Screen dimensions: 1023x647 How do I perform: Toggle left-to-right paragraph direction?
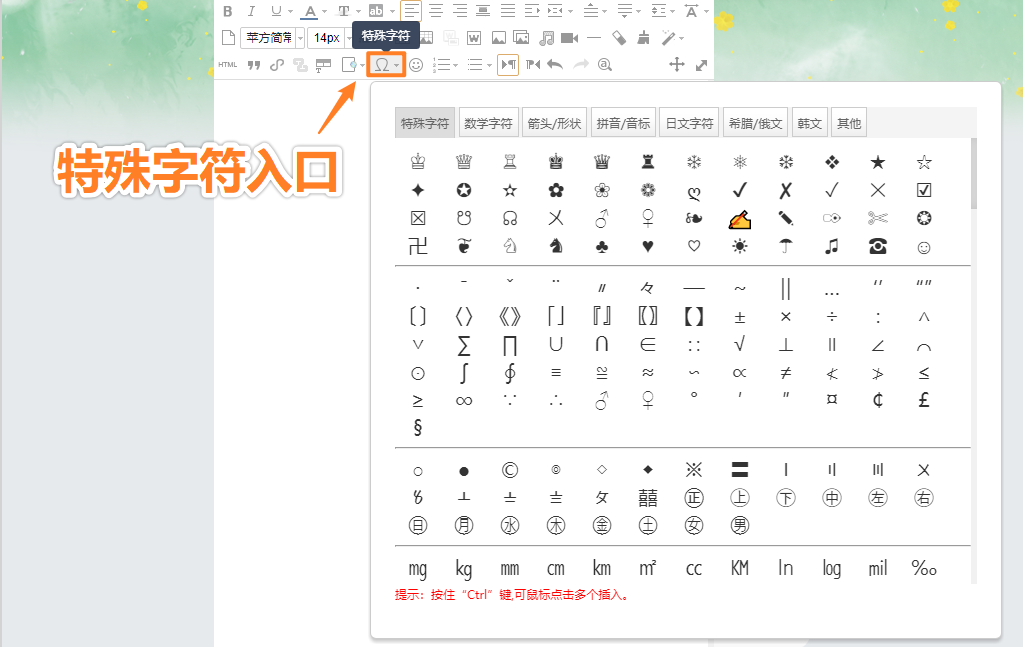pyautogui.click(x=508, y=65)
